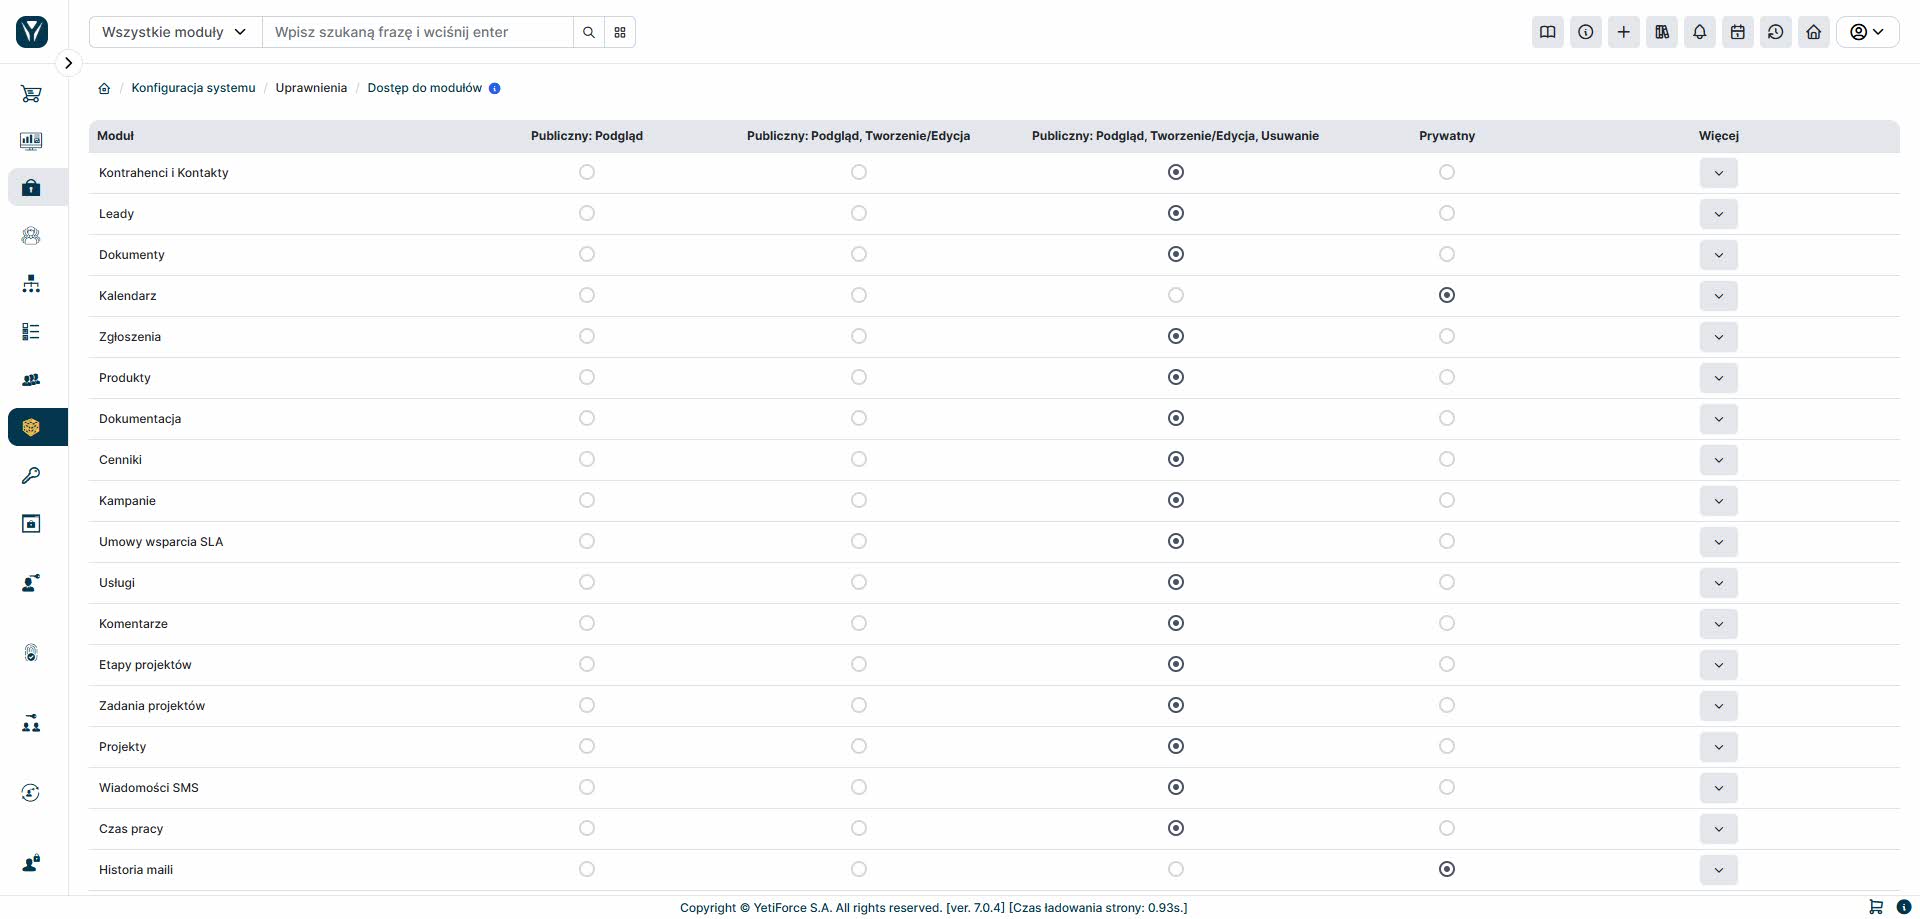Click the Czas pracy module name
The height and width of the screenshot is (919, 1920).
point(131,829)
